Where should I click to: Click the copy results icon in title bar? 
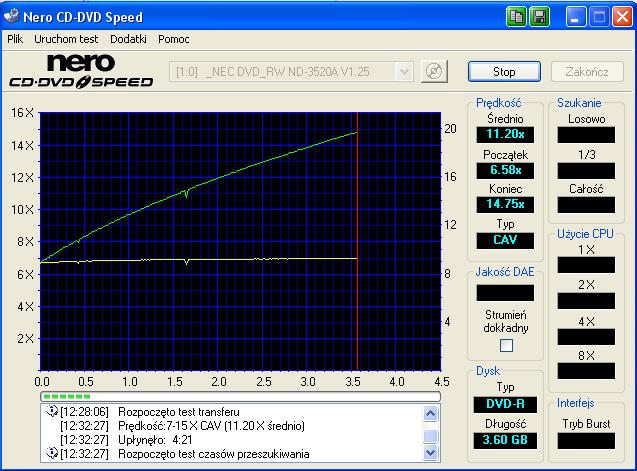coord(516,17)
